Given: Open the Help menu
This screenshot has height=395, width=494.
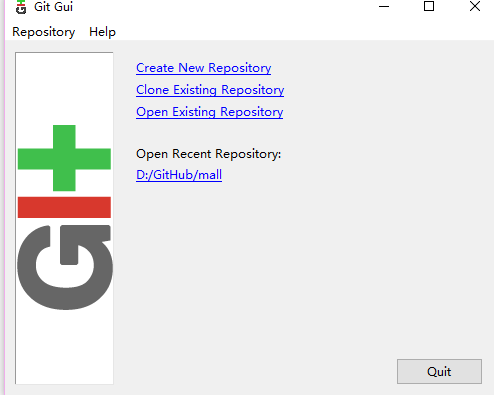Looking at the screenshot, I should pos(102,32).
